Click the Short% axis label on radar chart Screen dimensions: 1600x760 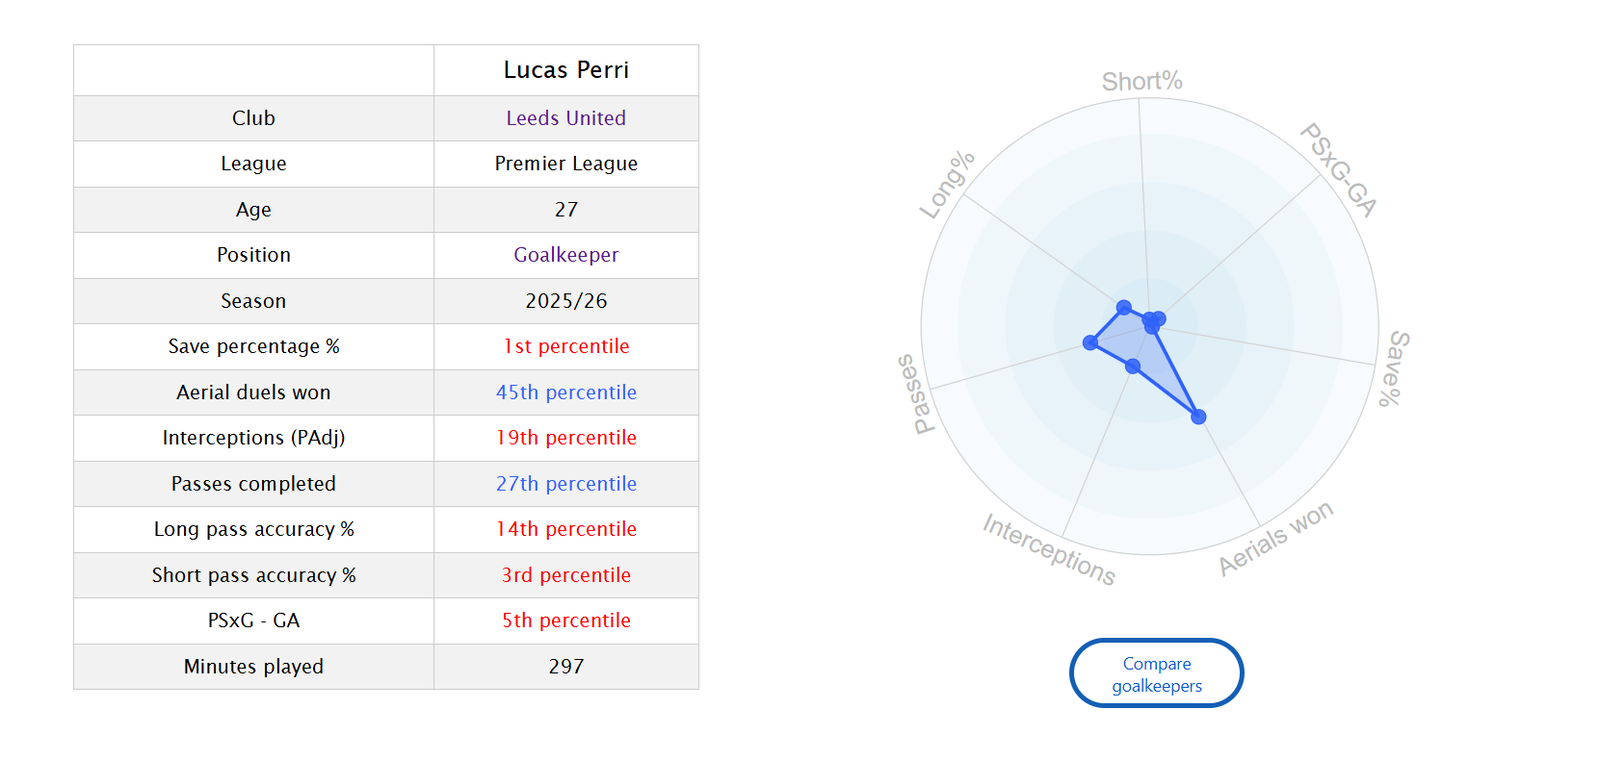[1142, 81]
